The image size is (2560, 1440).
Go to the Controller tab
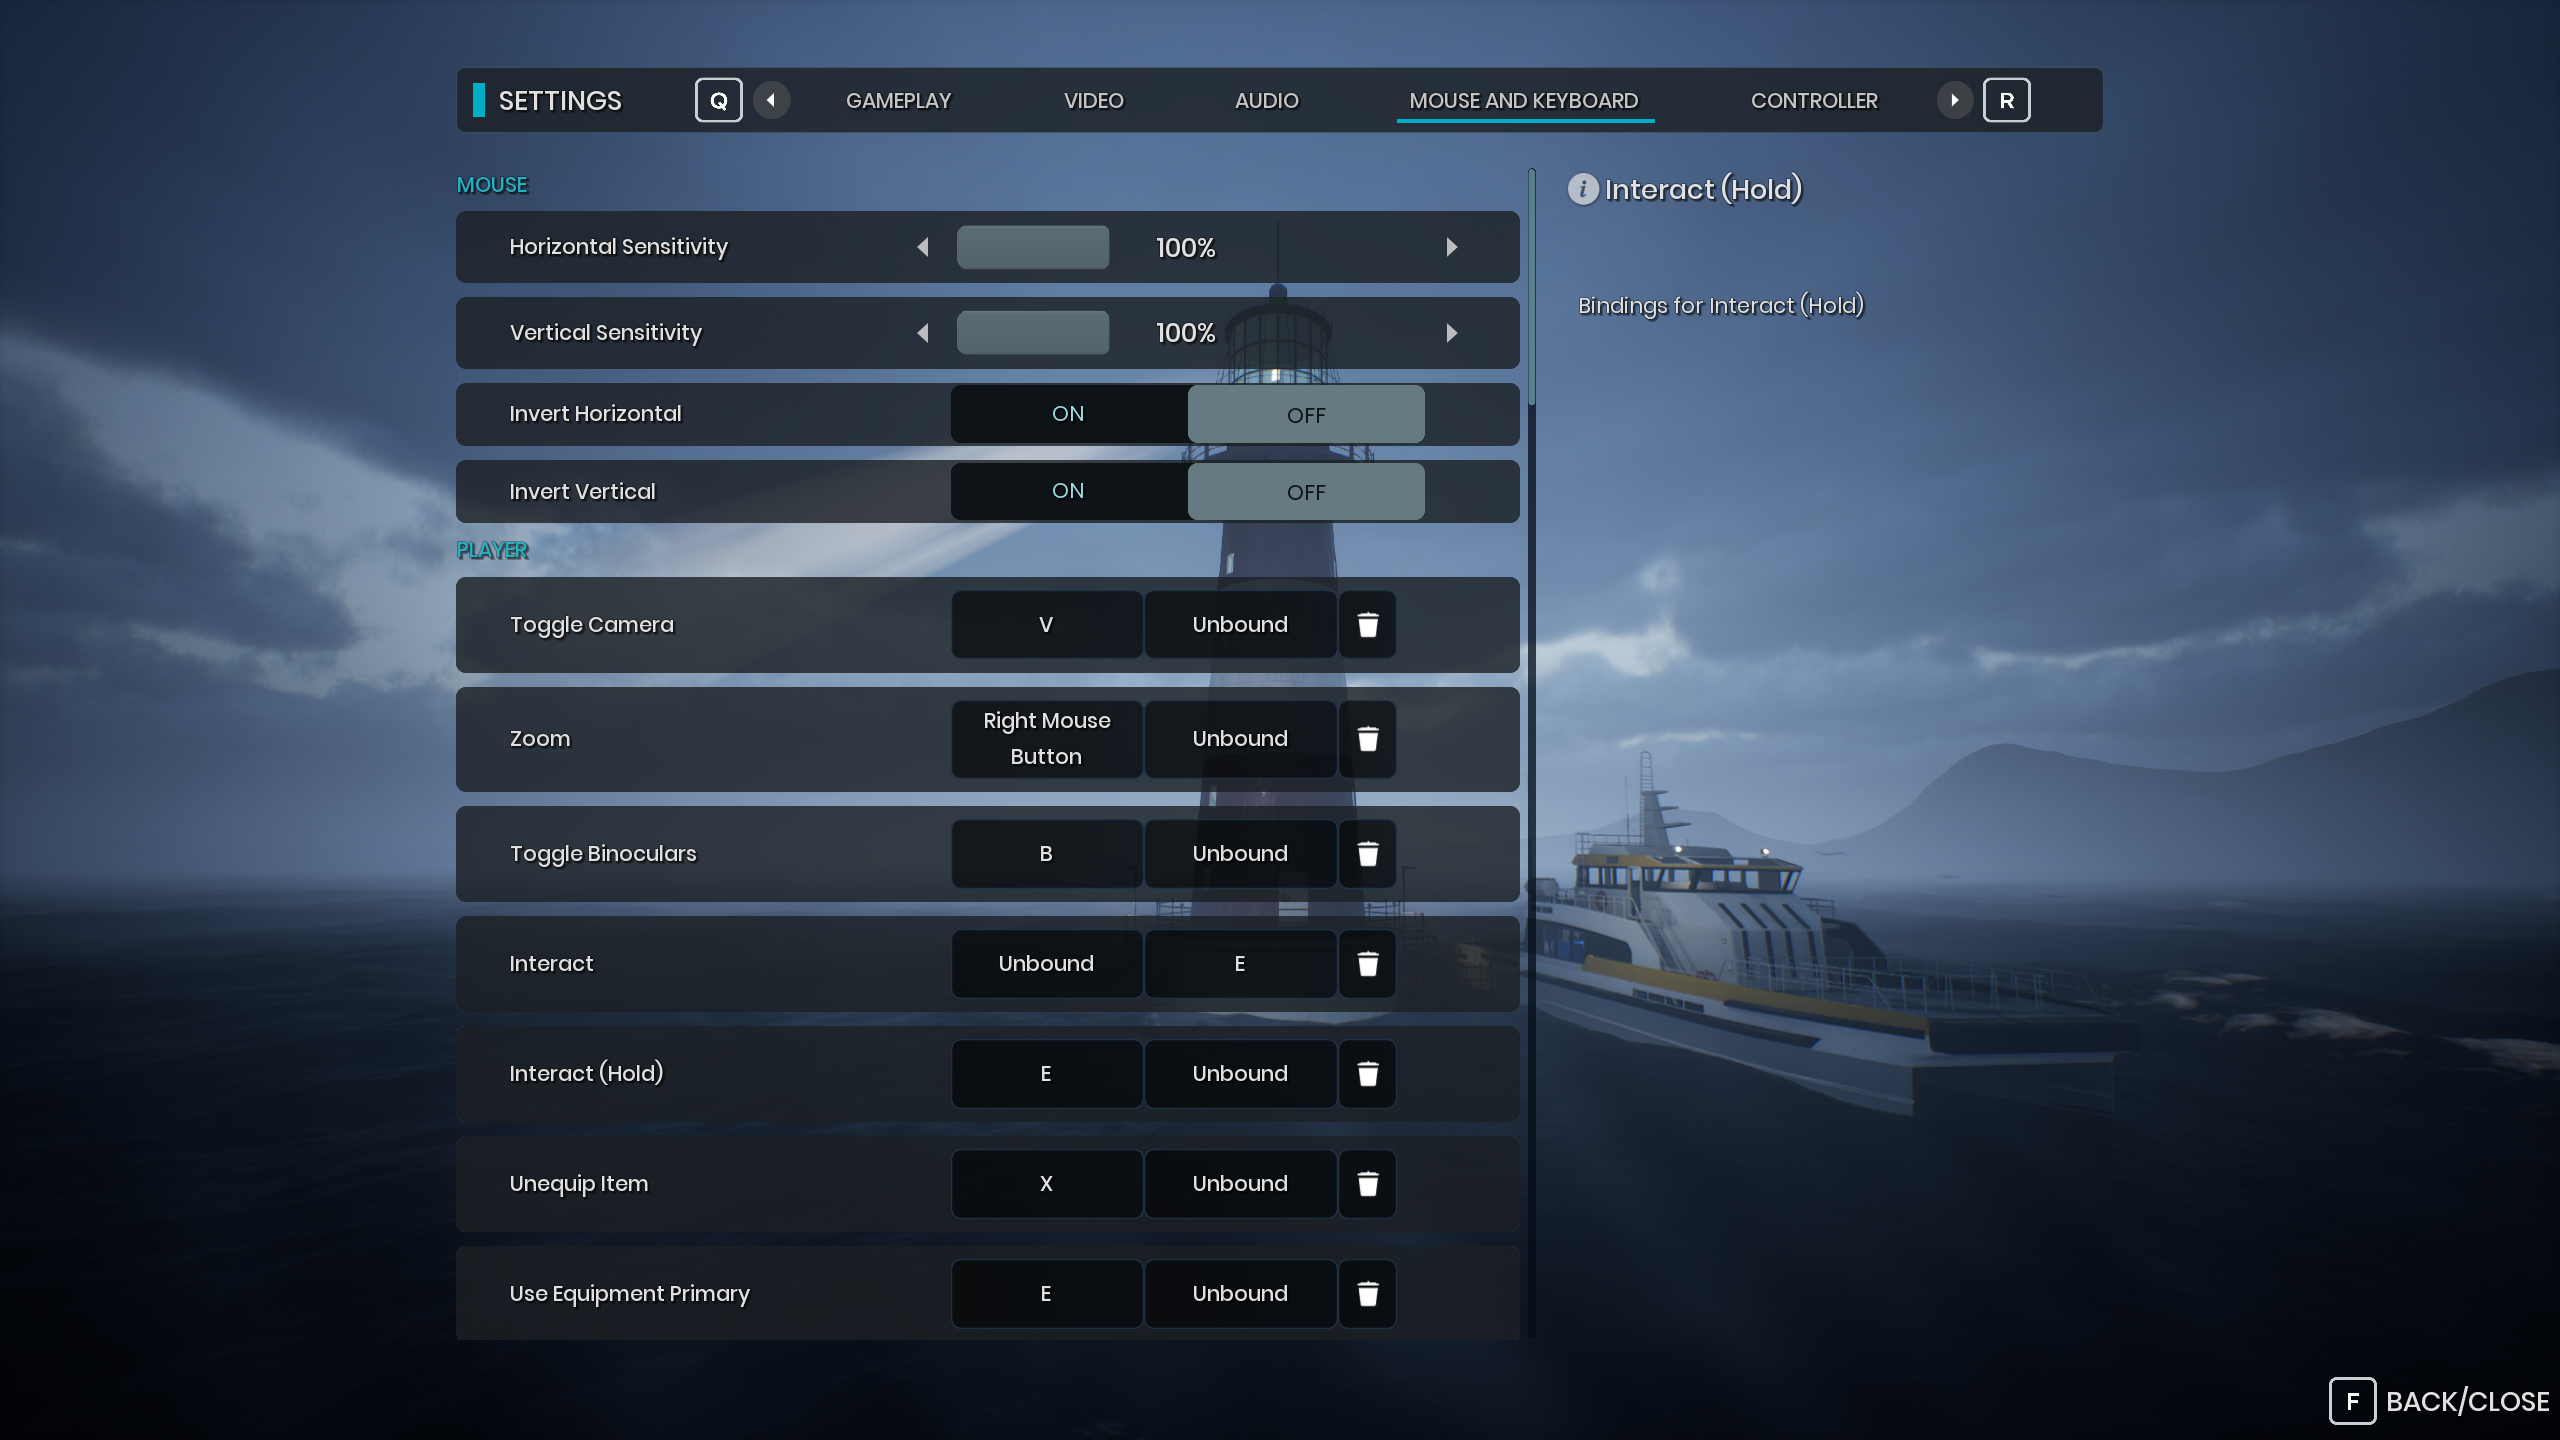point(1814,100)
